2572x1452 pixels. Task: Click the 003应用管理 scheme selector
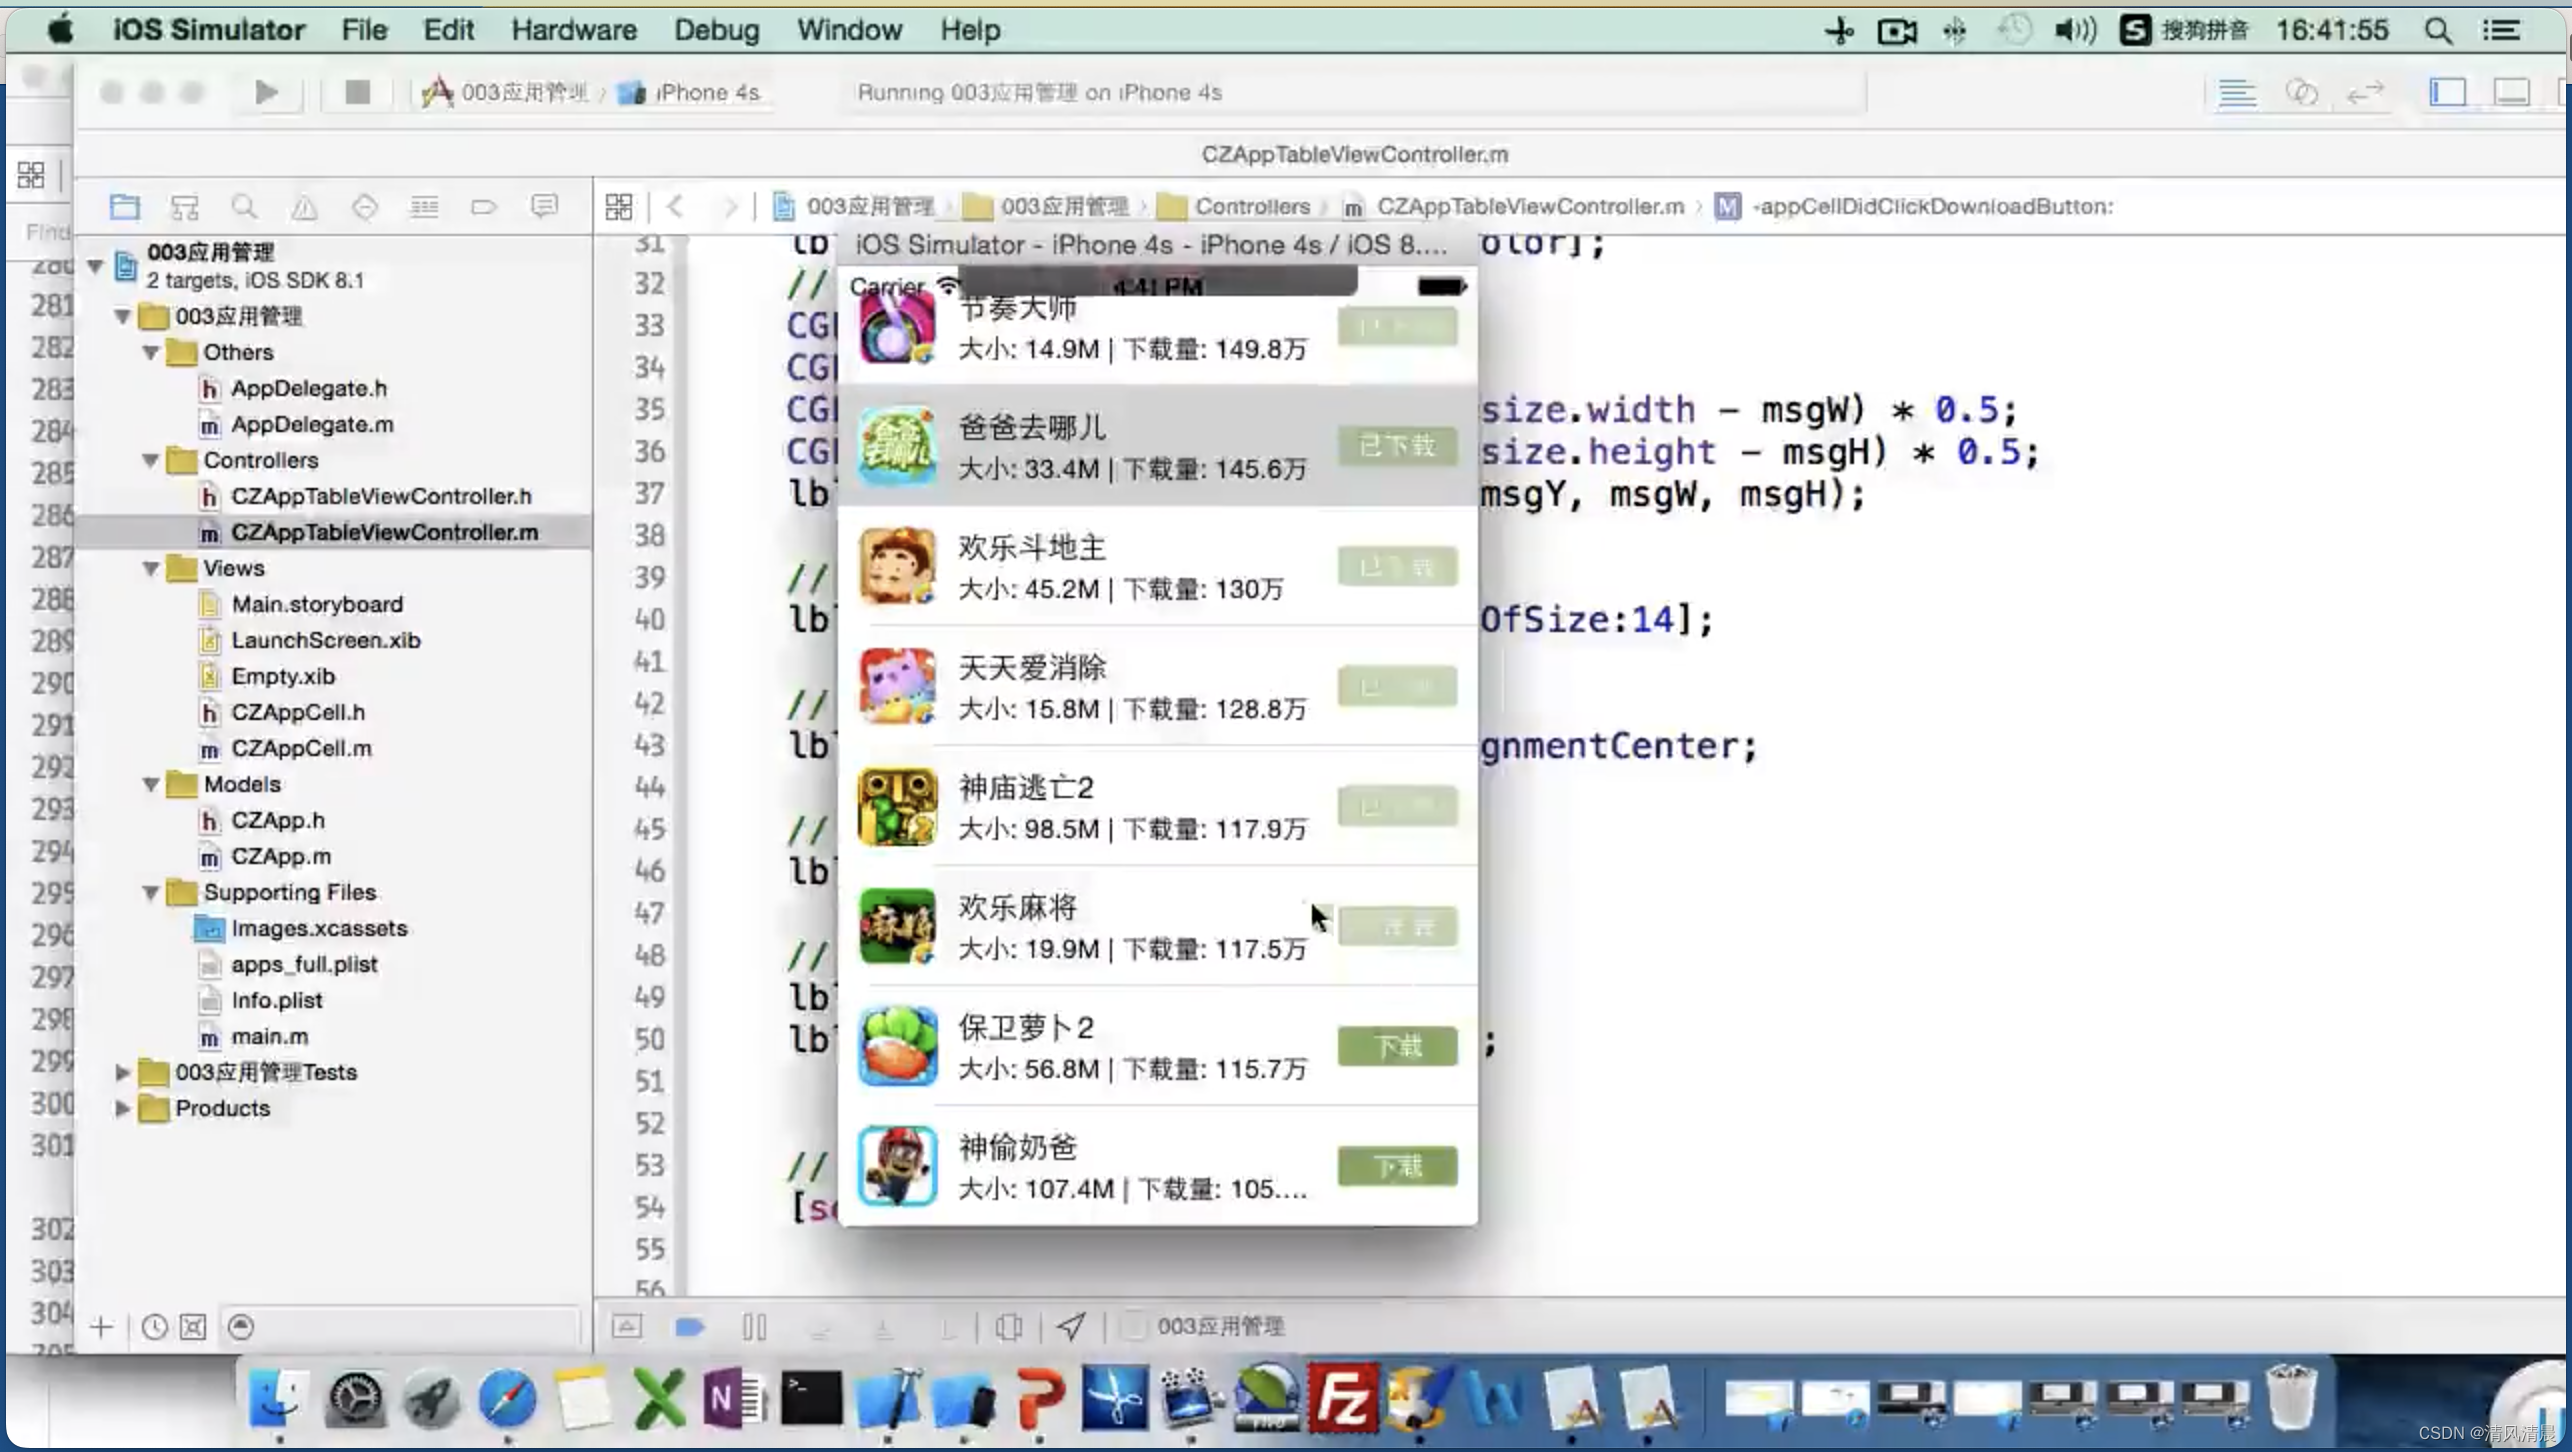point(506,93)
